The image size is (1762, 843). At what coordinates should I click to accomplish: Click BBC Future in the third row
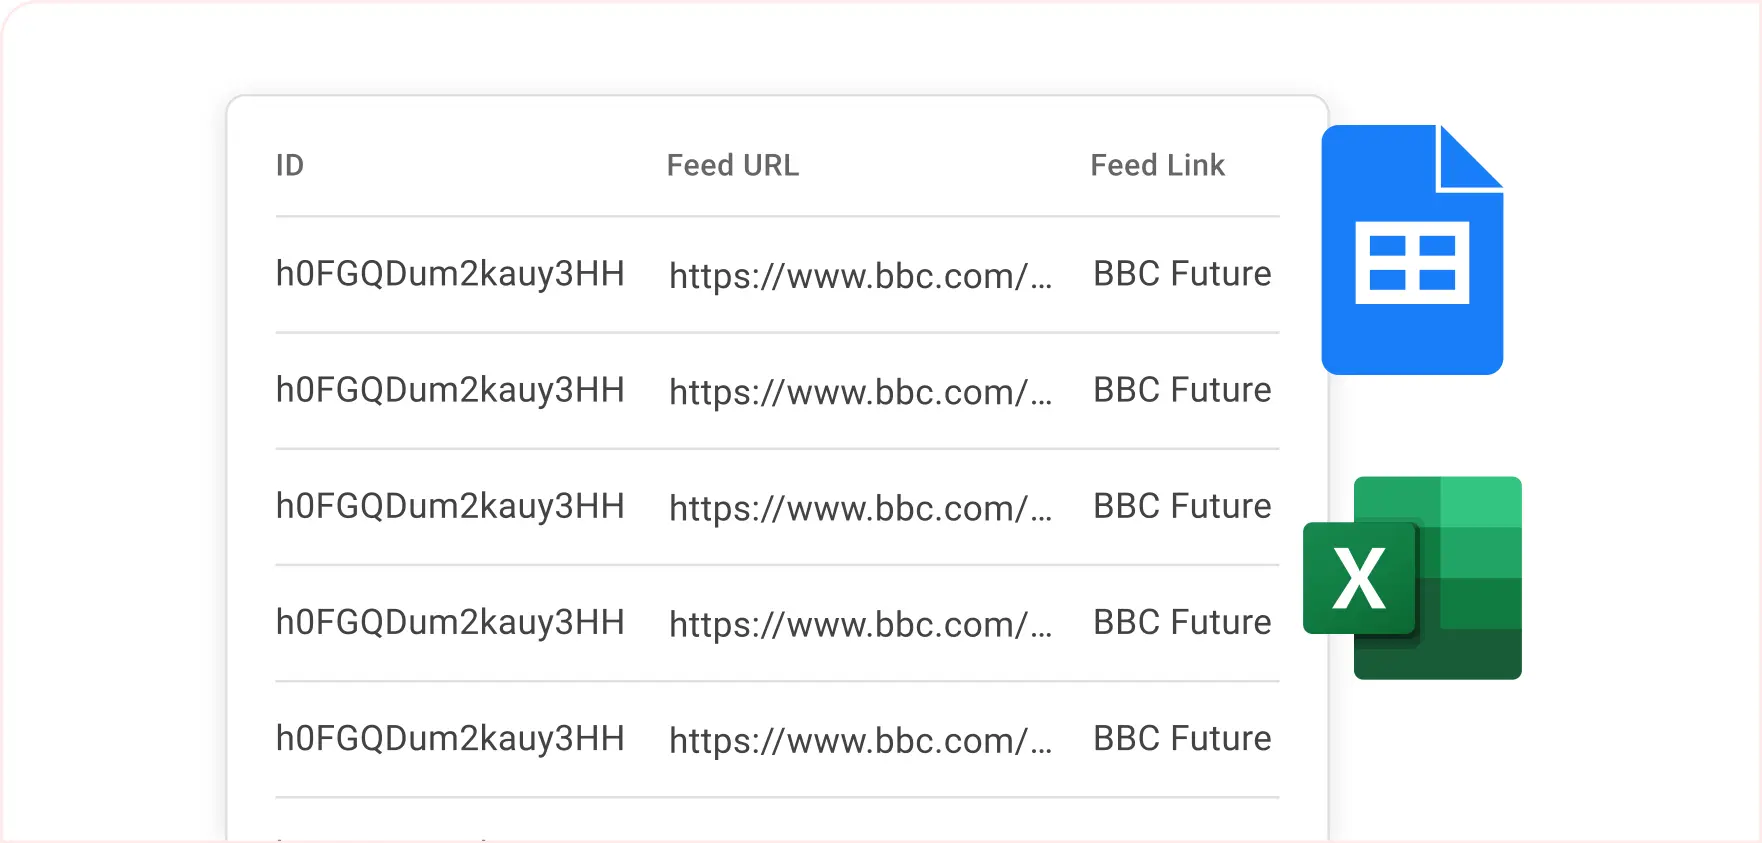pyautogui.click(x=1182, y=506)
